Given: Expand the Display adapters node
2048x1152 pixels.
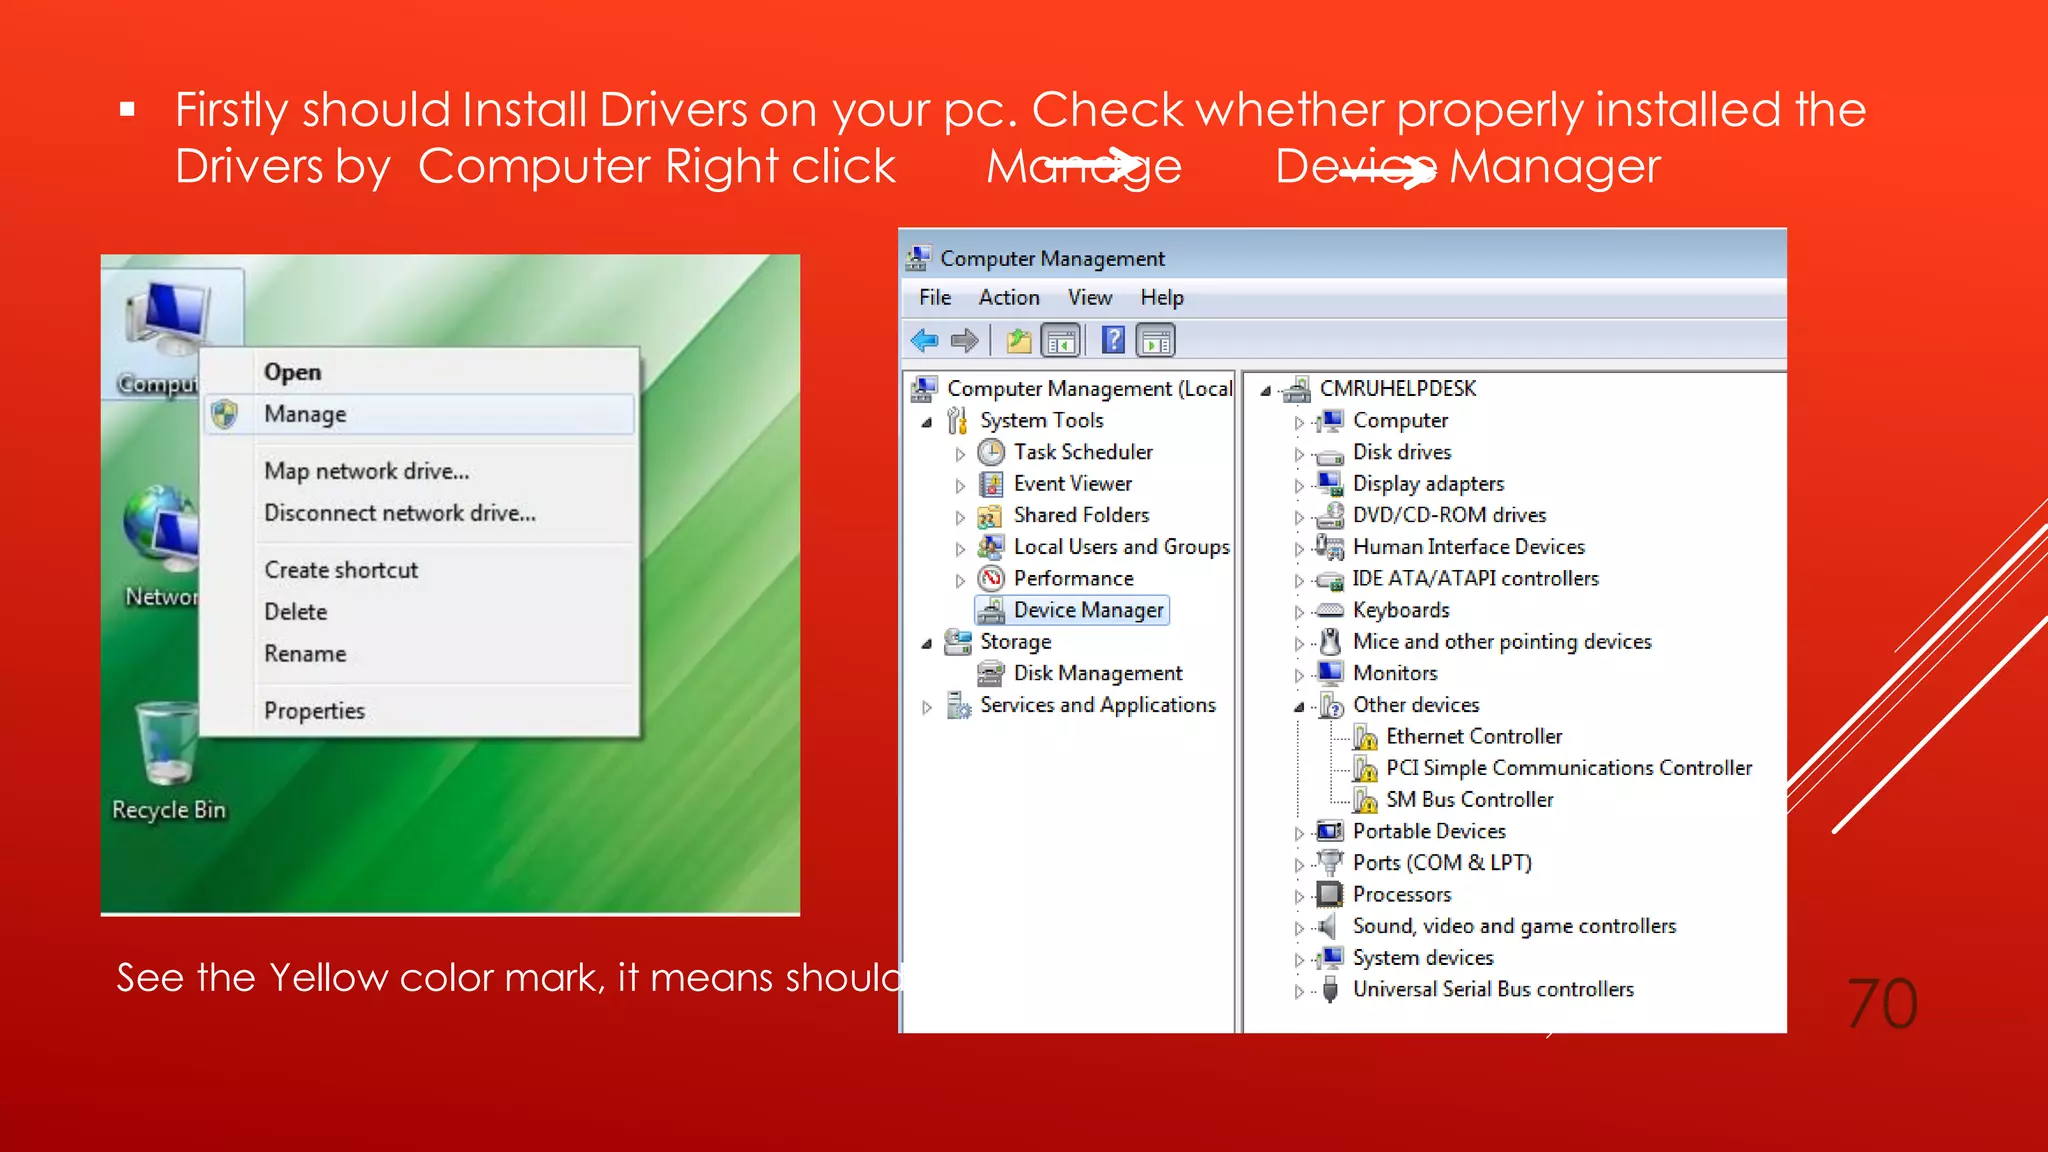Looking at the screenshot, I should click(x=1299, y=485).
